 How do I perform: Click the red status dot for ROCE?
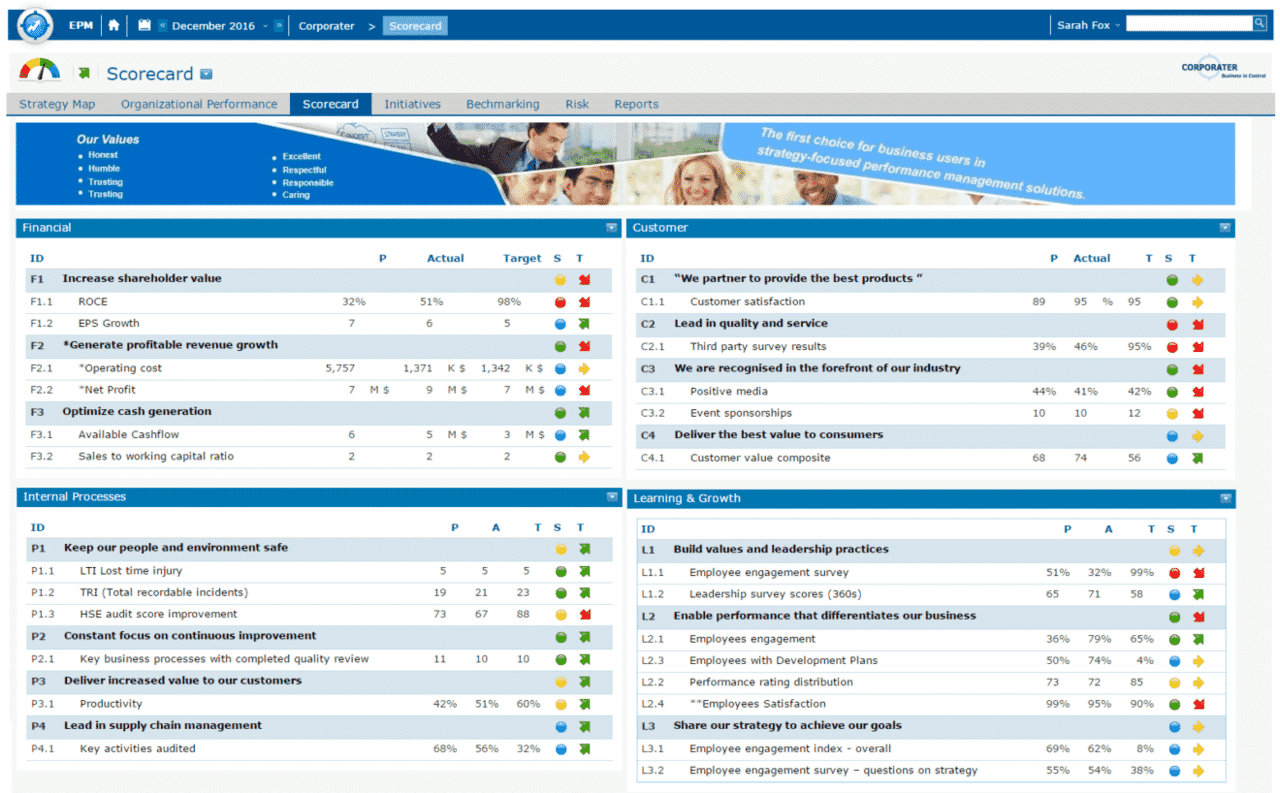point(560,302)
